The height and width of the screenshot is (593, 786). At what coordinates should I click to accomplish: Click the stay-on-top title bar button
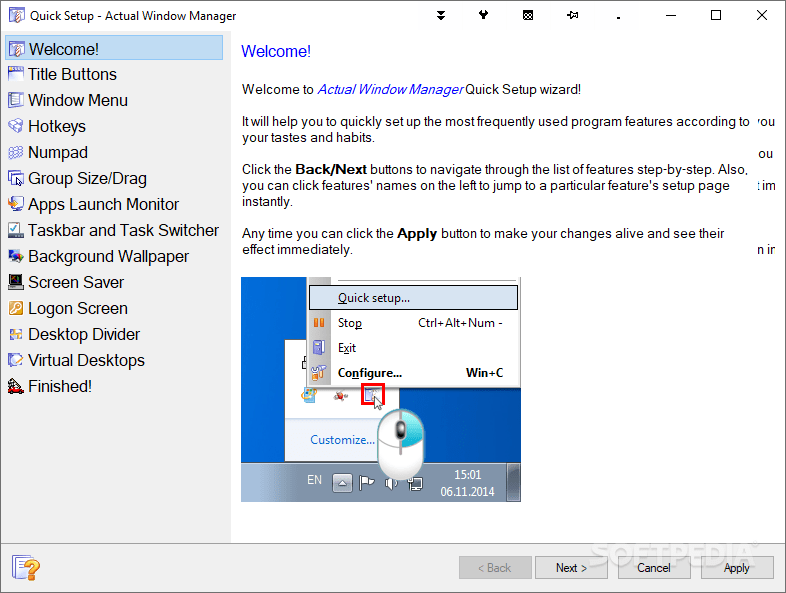pos(483,15)
